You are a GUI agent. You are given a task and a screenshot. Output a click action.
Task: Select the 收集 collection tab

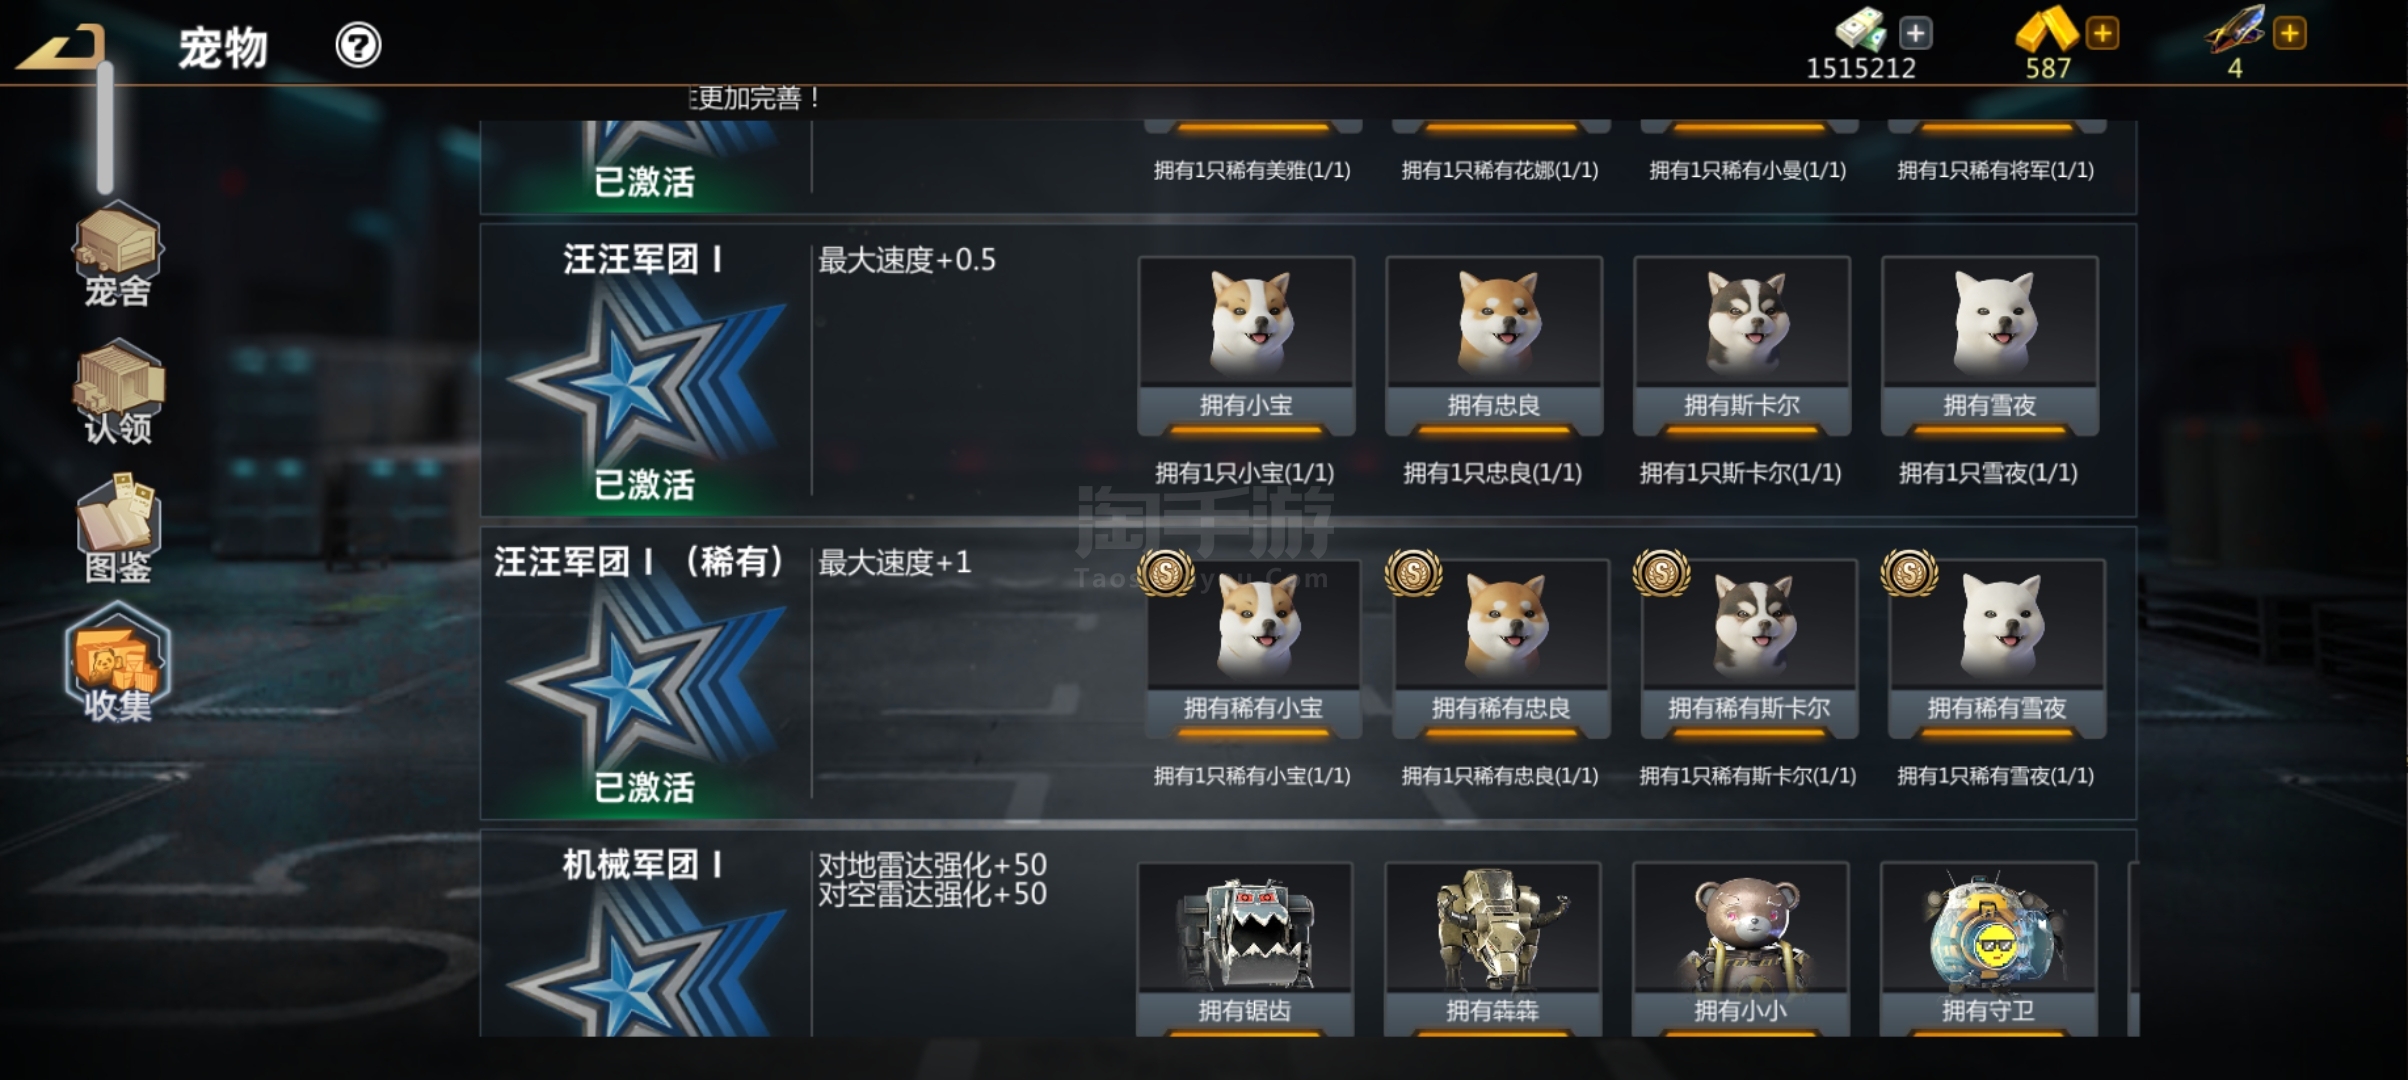click(117, 663)
